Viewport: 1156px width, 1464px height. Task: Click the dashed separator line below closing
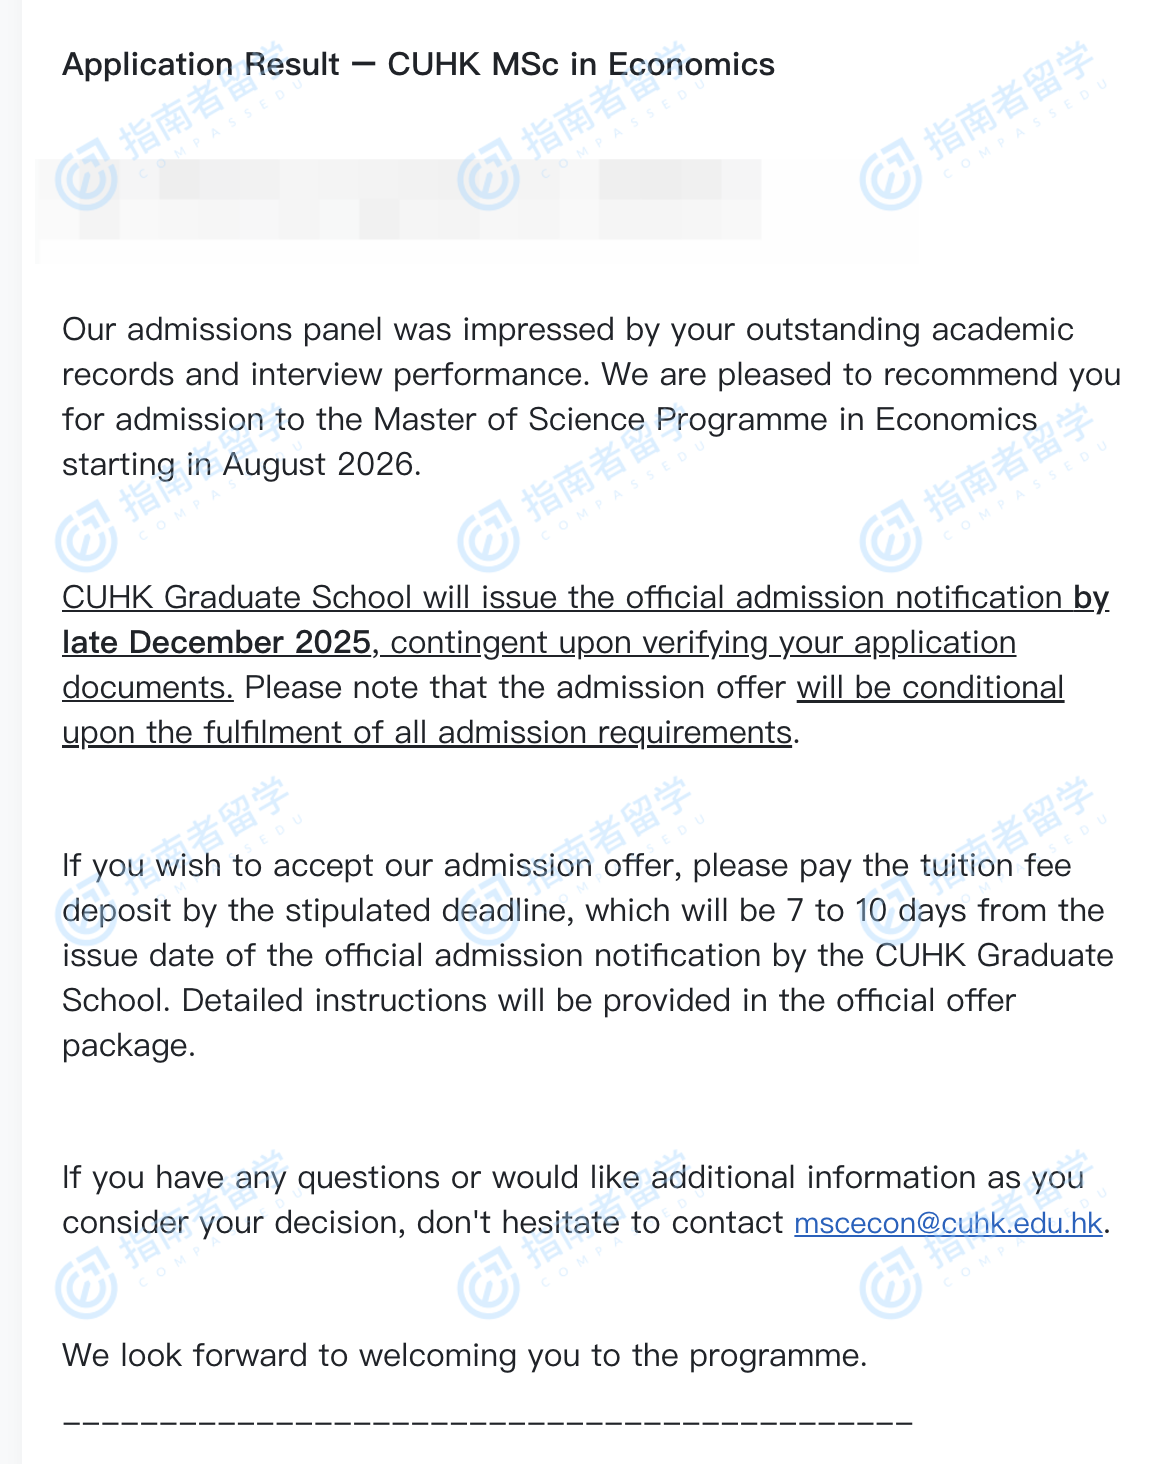[487, 1420]
